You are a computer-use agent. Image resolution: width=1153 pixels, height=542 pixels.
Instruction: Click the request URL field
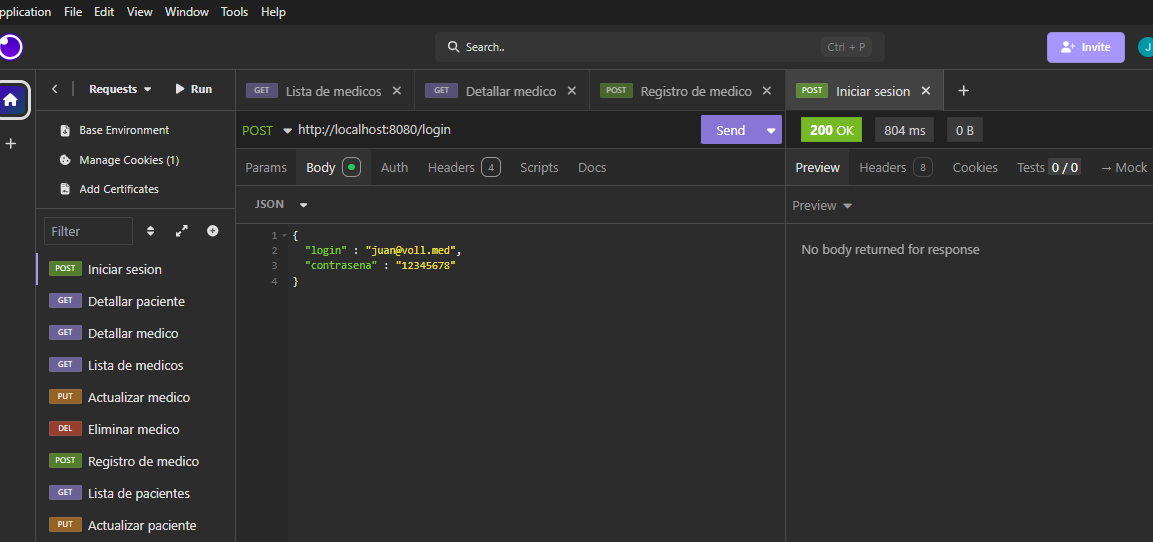[495, 130]
